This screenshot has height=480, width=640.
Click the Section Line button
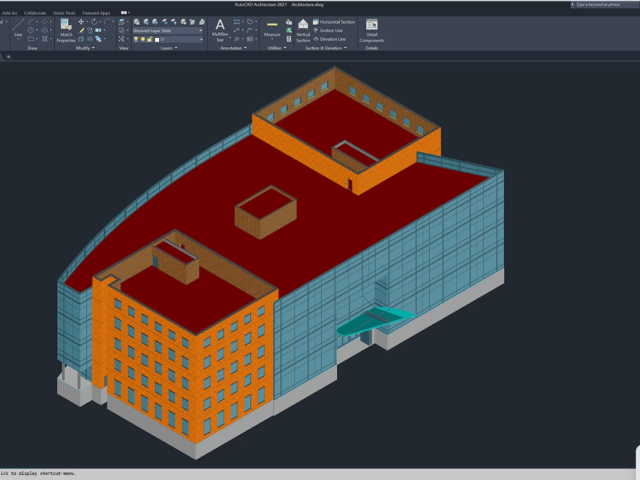(332, 30)
